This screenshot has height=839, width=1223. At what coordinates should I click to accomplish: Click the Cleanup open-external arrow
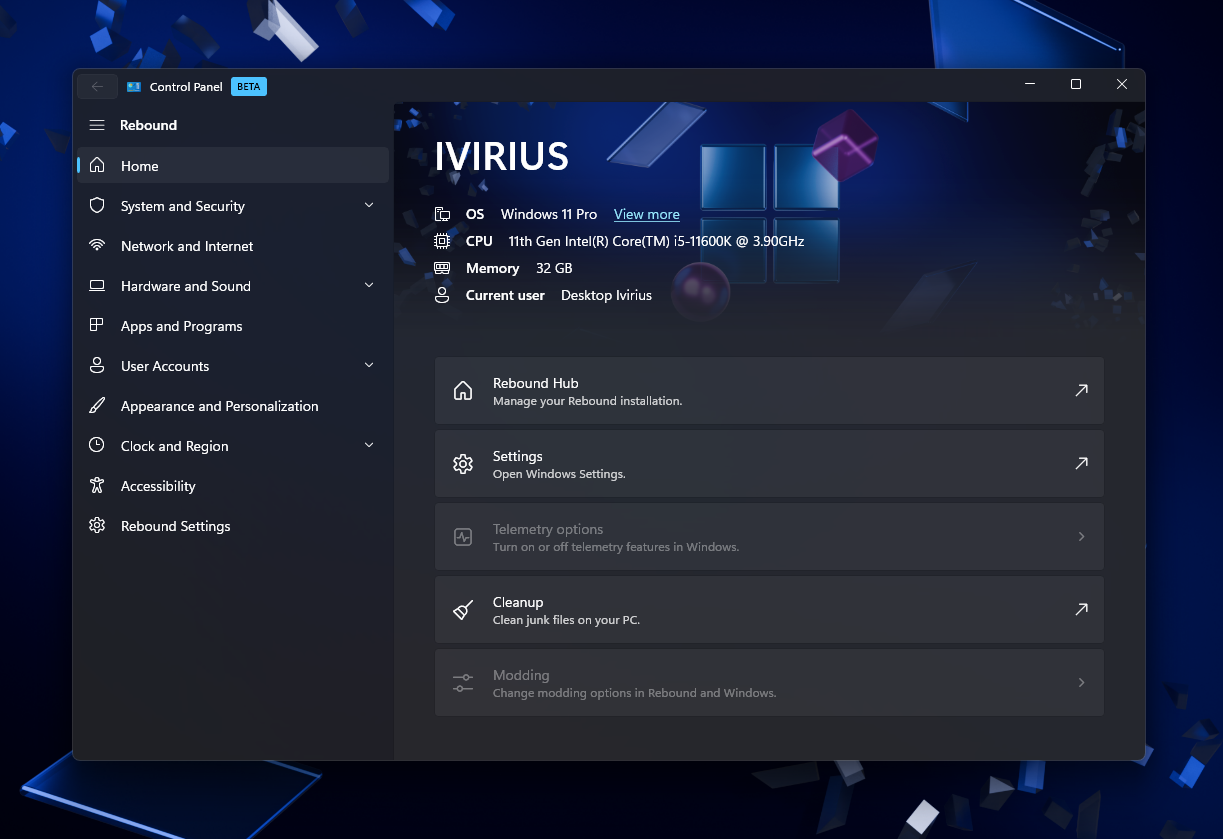pos(1081,610)
